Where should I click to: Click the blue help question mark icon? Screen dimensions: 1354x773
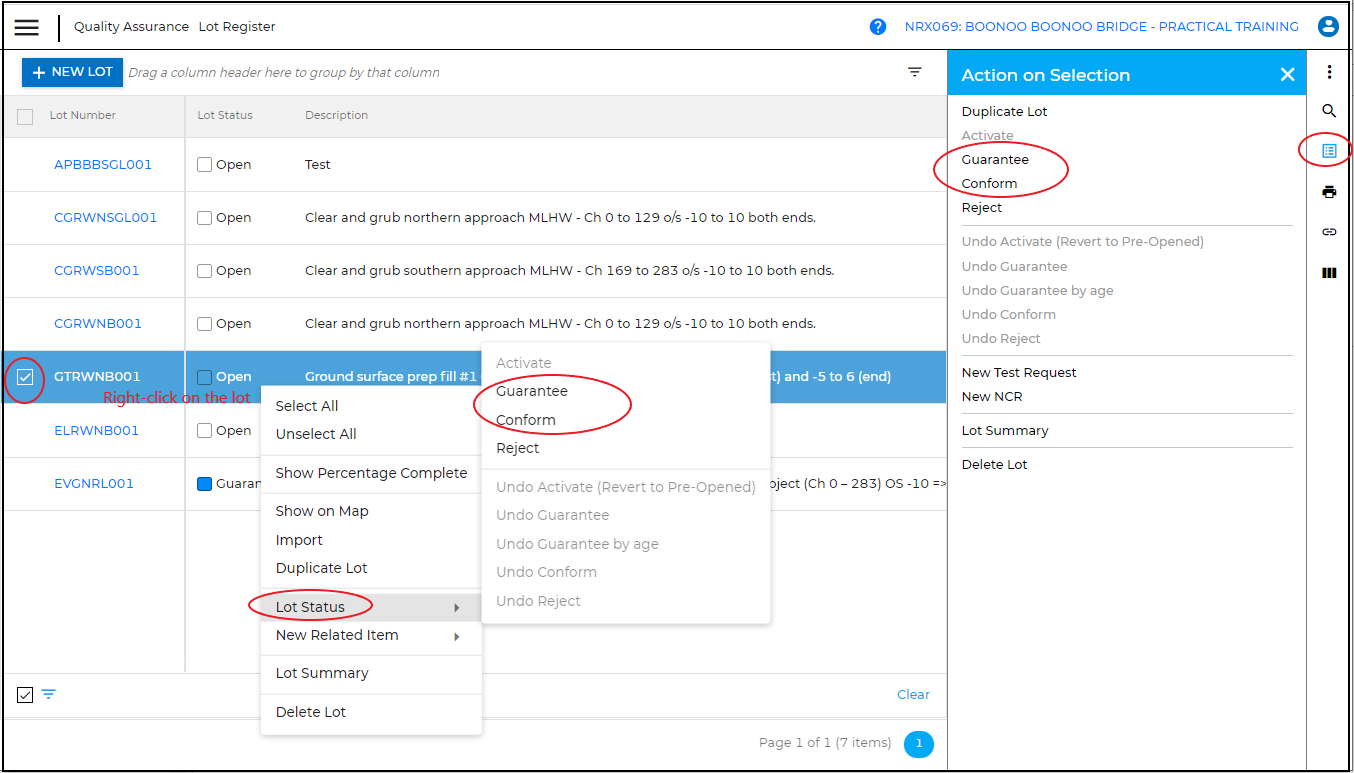[878, 27]
